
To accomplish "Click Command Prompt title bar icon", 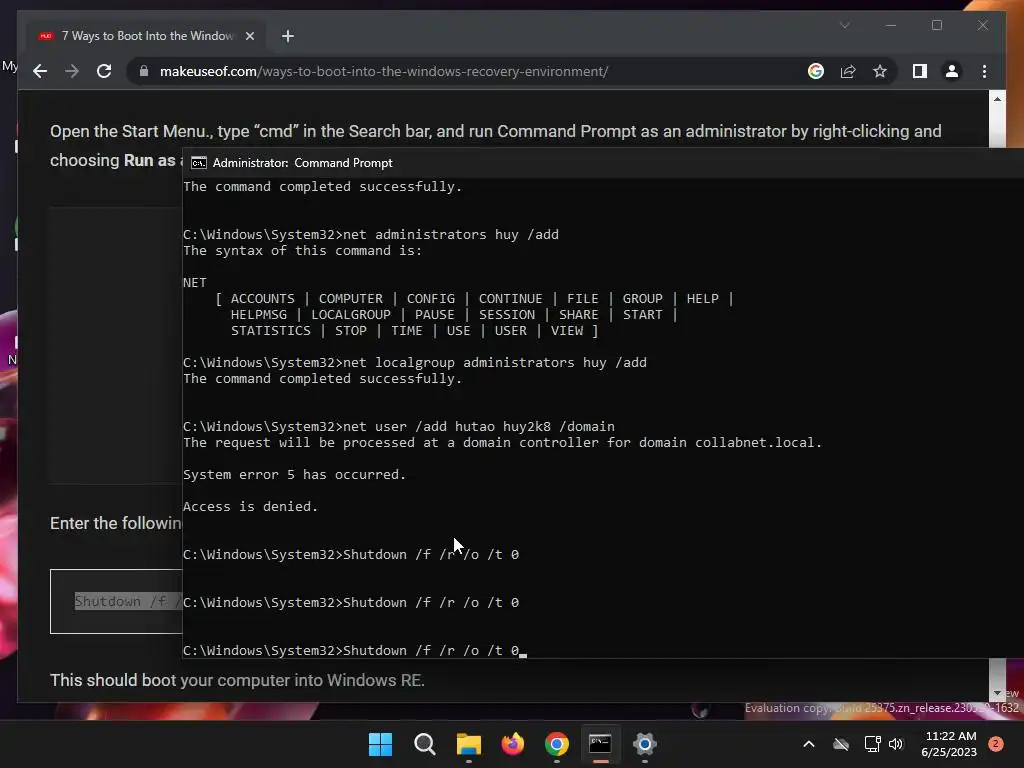I will point(199,163).
